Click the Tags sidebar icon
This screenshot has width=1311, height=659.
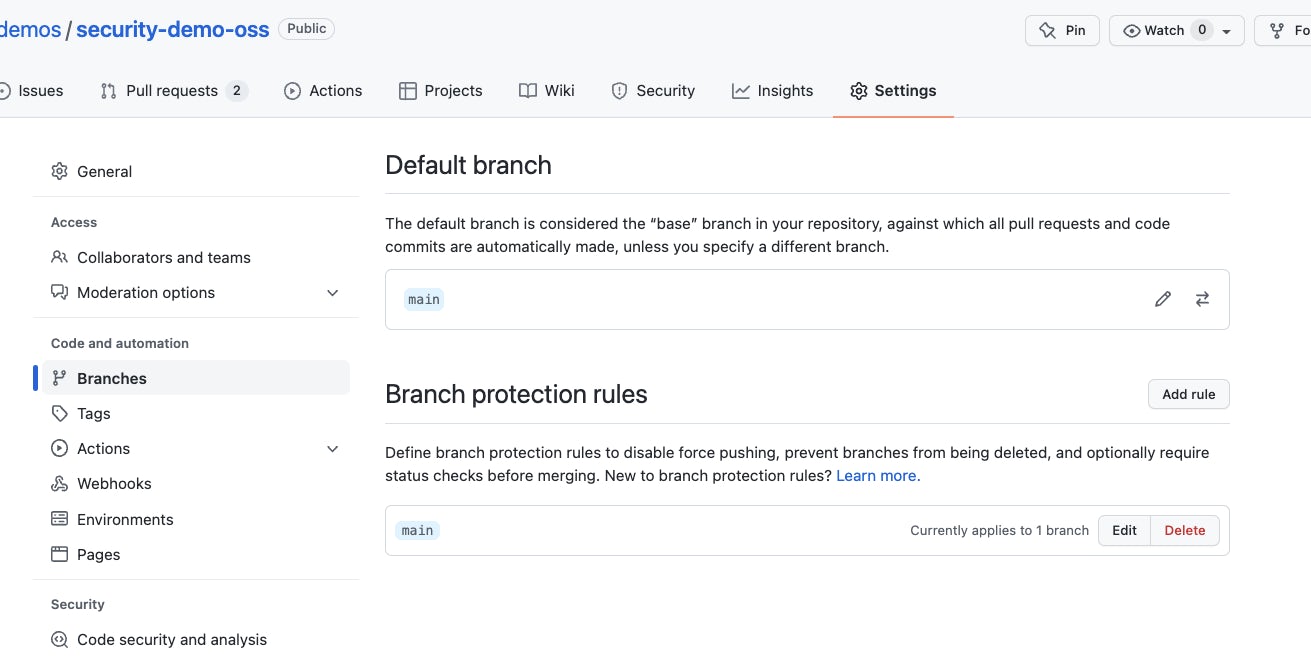coord(59,413)
